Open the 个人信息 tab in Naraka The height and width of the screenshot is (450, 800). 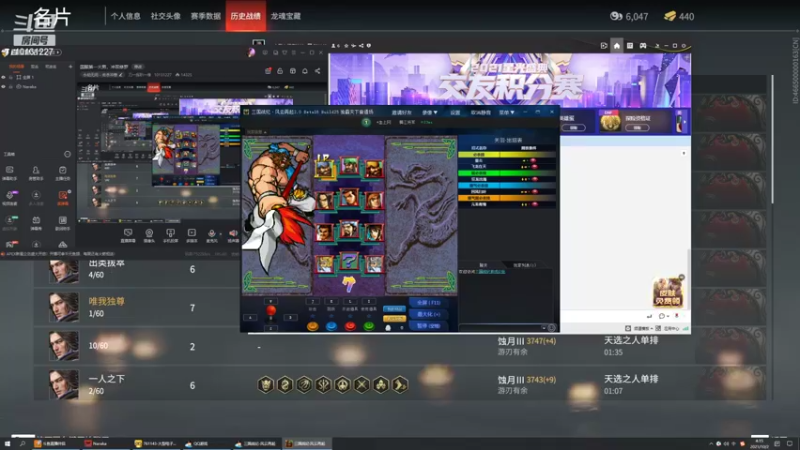click(126, 16)
